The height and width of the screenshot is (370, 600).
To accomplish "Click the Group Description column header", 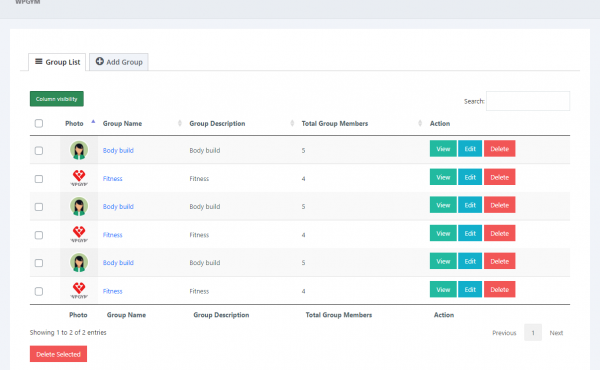I will pos(217,124).
